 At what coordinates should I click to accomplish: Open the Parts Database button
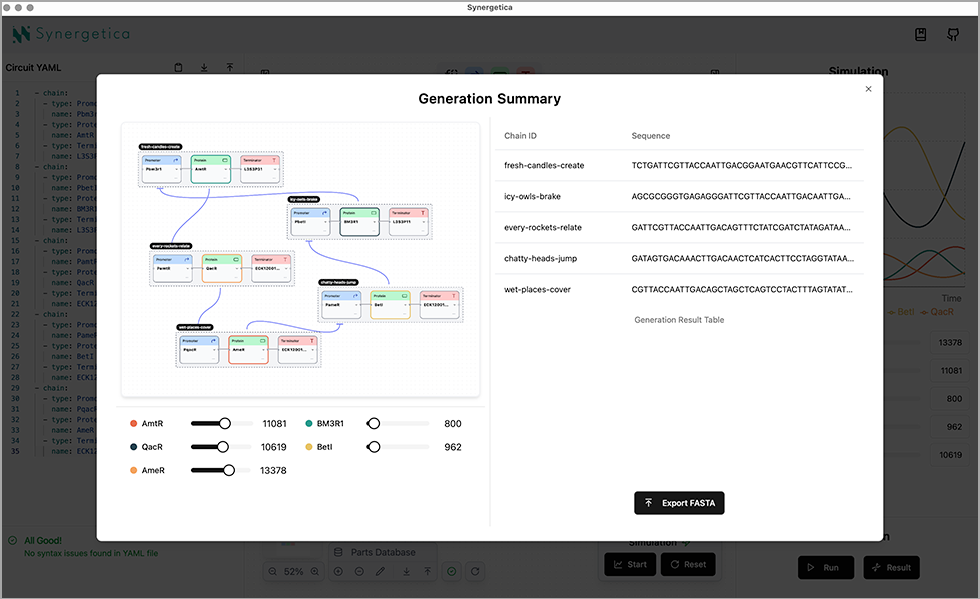point(382,553)
